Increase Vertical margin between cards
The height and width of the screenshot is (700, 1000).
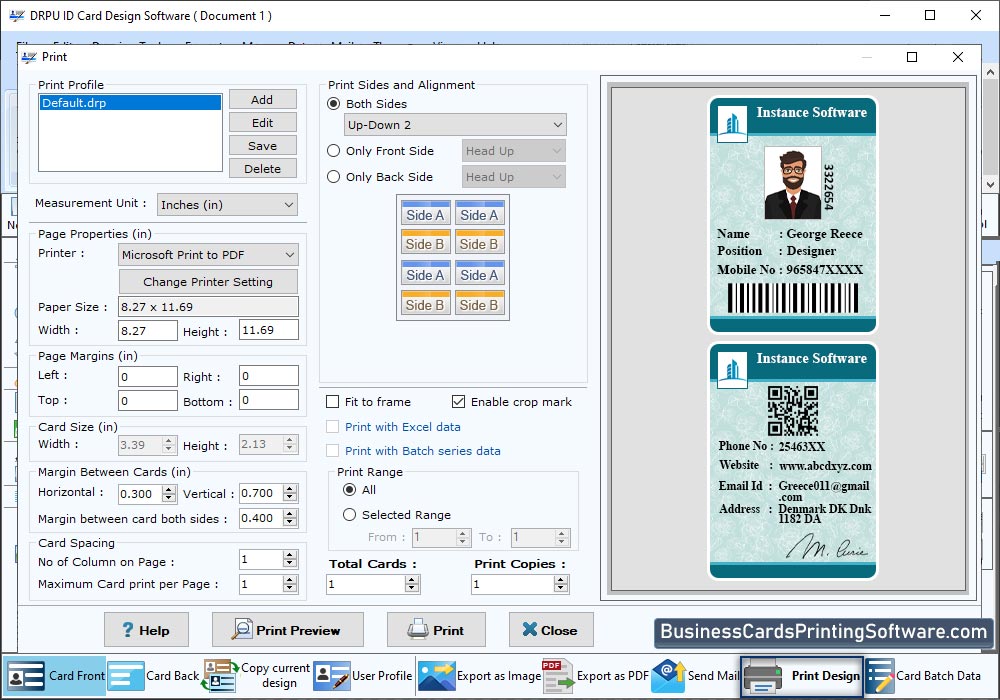point(290,489)
